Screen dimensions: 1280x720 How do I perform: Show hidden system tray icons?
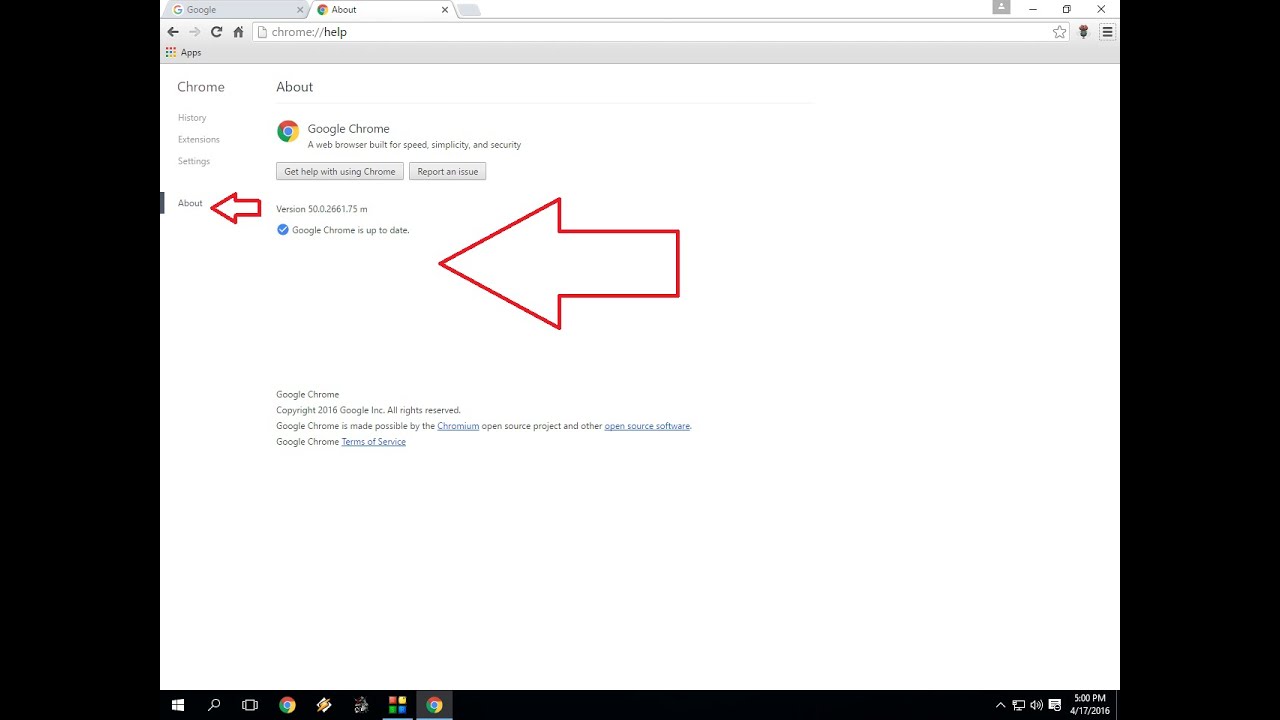pos(1000,705)
